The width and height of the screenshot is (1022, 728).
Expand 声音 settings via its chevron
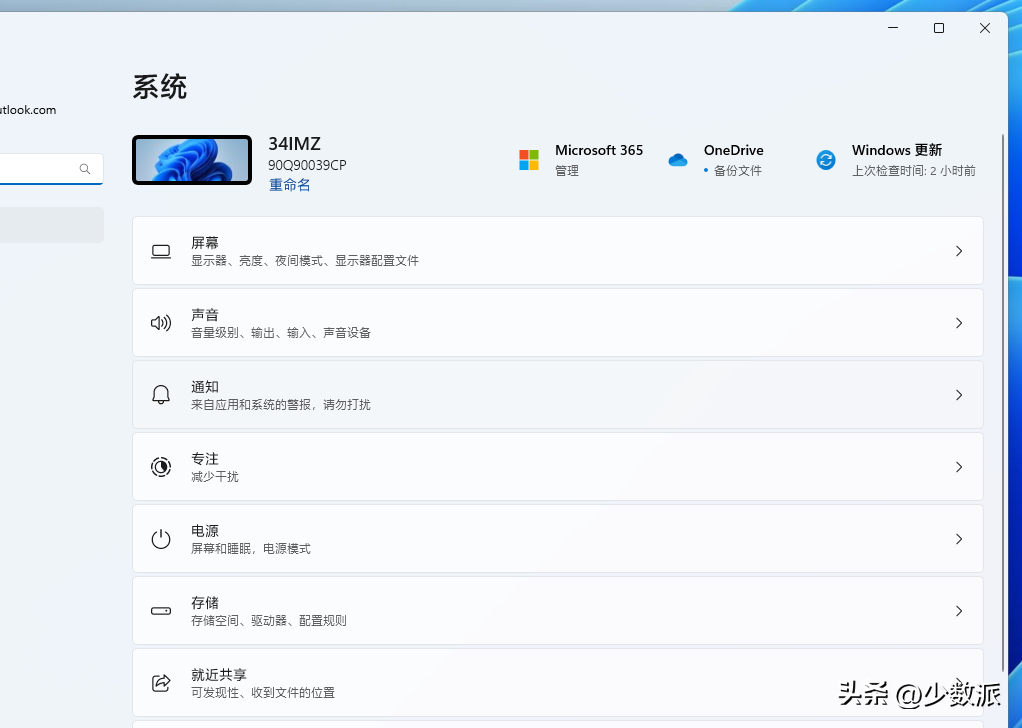pos(958,323)
